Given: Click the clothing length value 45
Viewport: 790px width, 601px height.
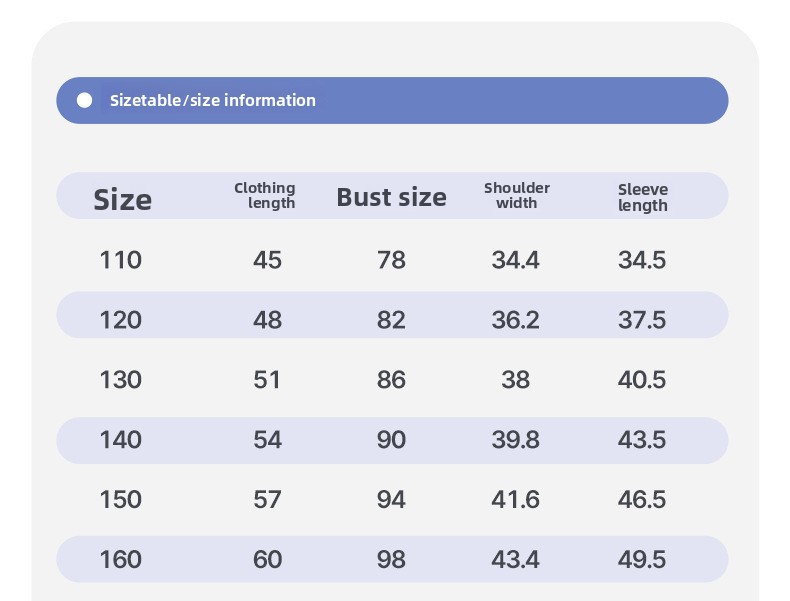Looking at the screenshot, I should point(267,260).
